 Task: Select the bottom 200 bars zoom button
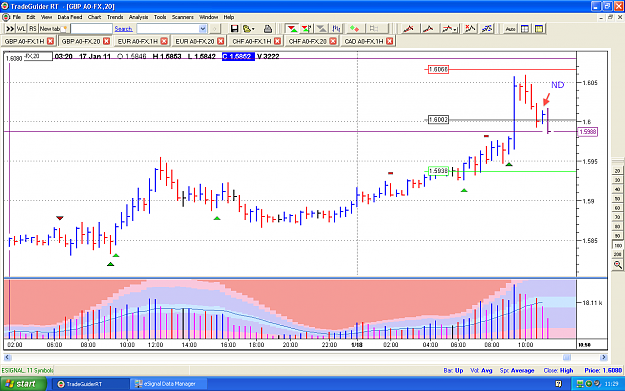[617, 254]
